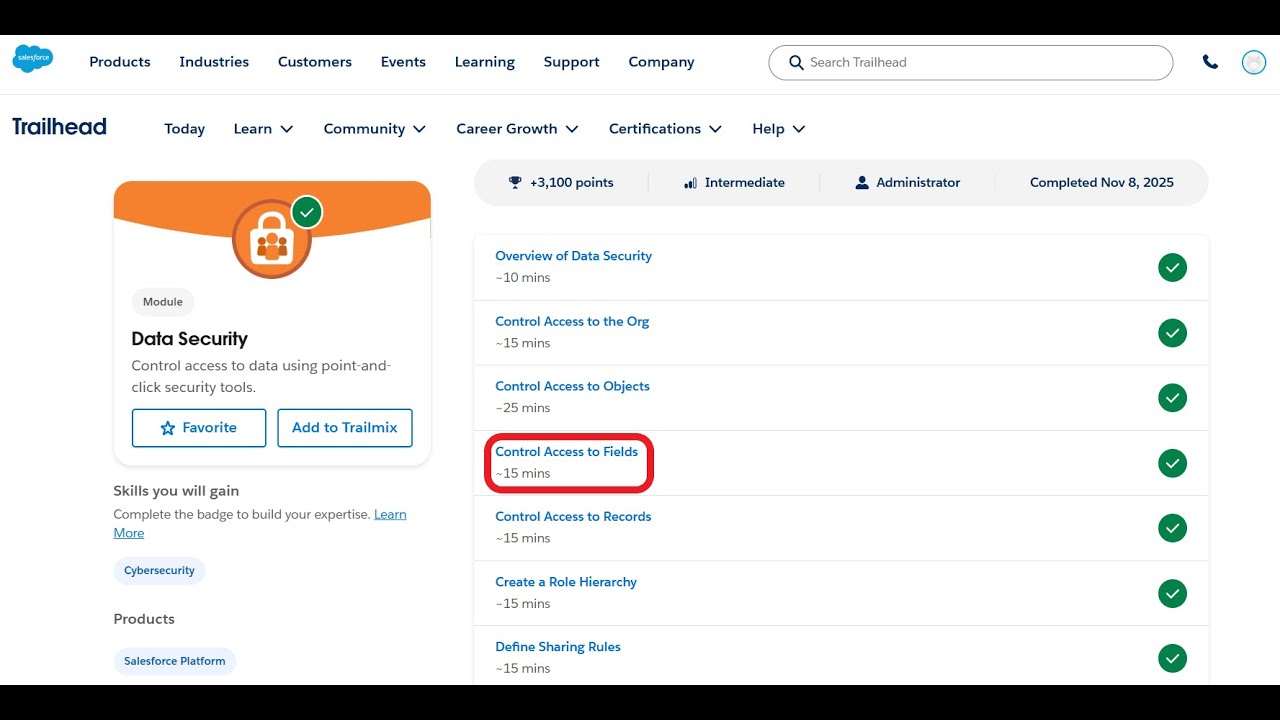Click the Cybersecurity skill tag
Viewport: 1280px width, 720px height.
[159, 571]
